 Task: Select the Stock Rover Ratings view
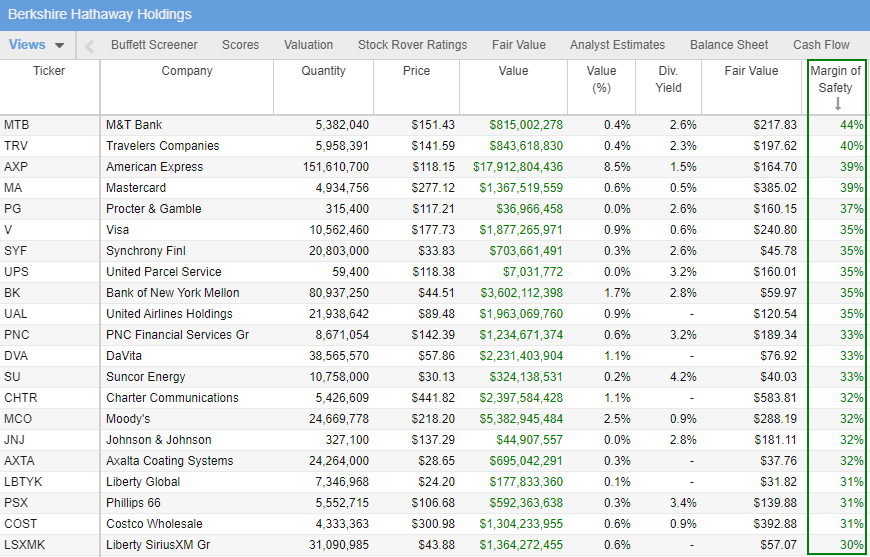412,45
